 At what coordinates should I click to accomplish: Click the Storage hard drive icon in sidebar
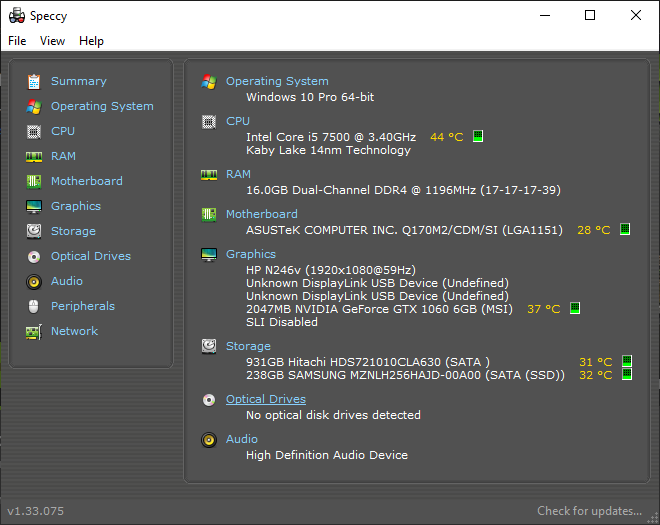pos(34,232)
